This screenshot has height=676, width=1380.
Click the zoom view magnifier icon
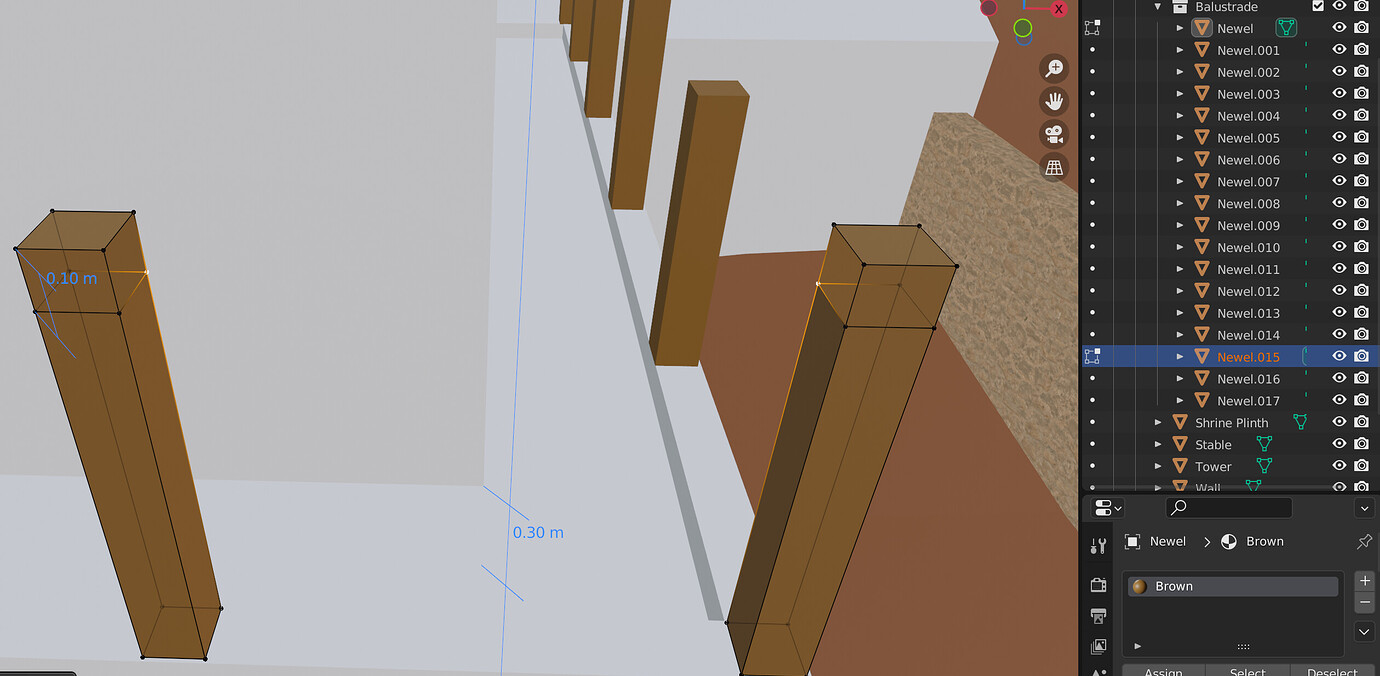[1054, 68]
